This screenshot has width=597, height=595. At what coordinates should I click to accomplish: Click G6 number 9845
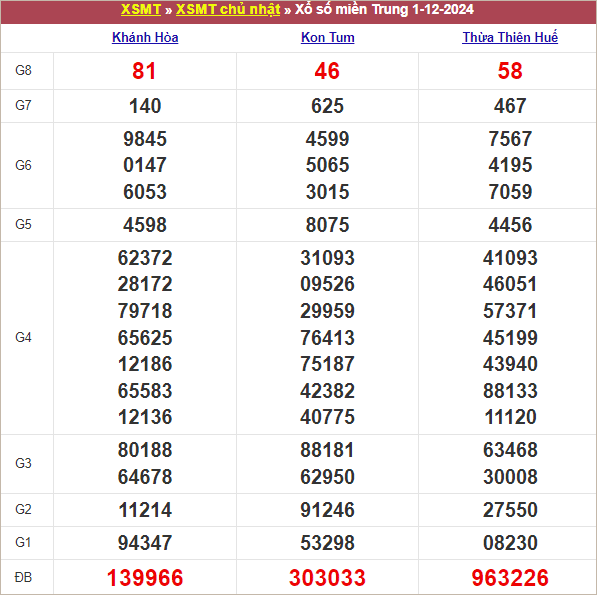[145, 139]
